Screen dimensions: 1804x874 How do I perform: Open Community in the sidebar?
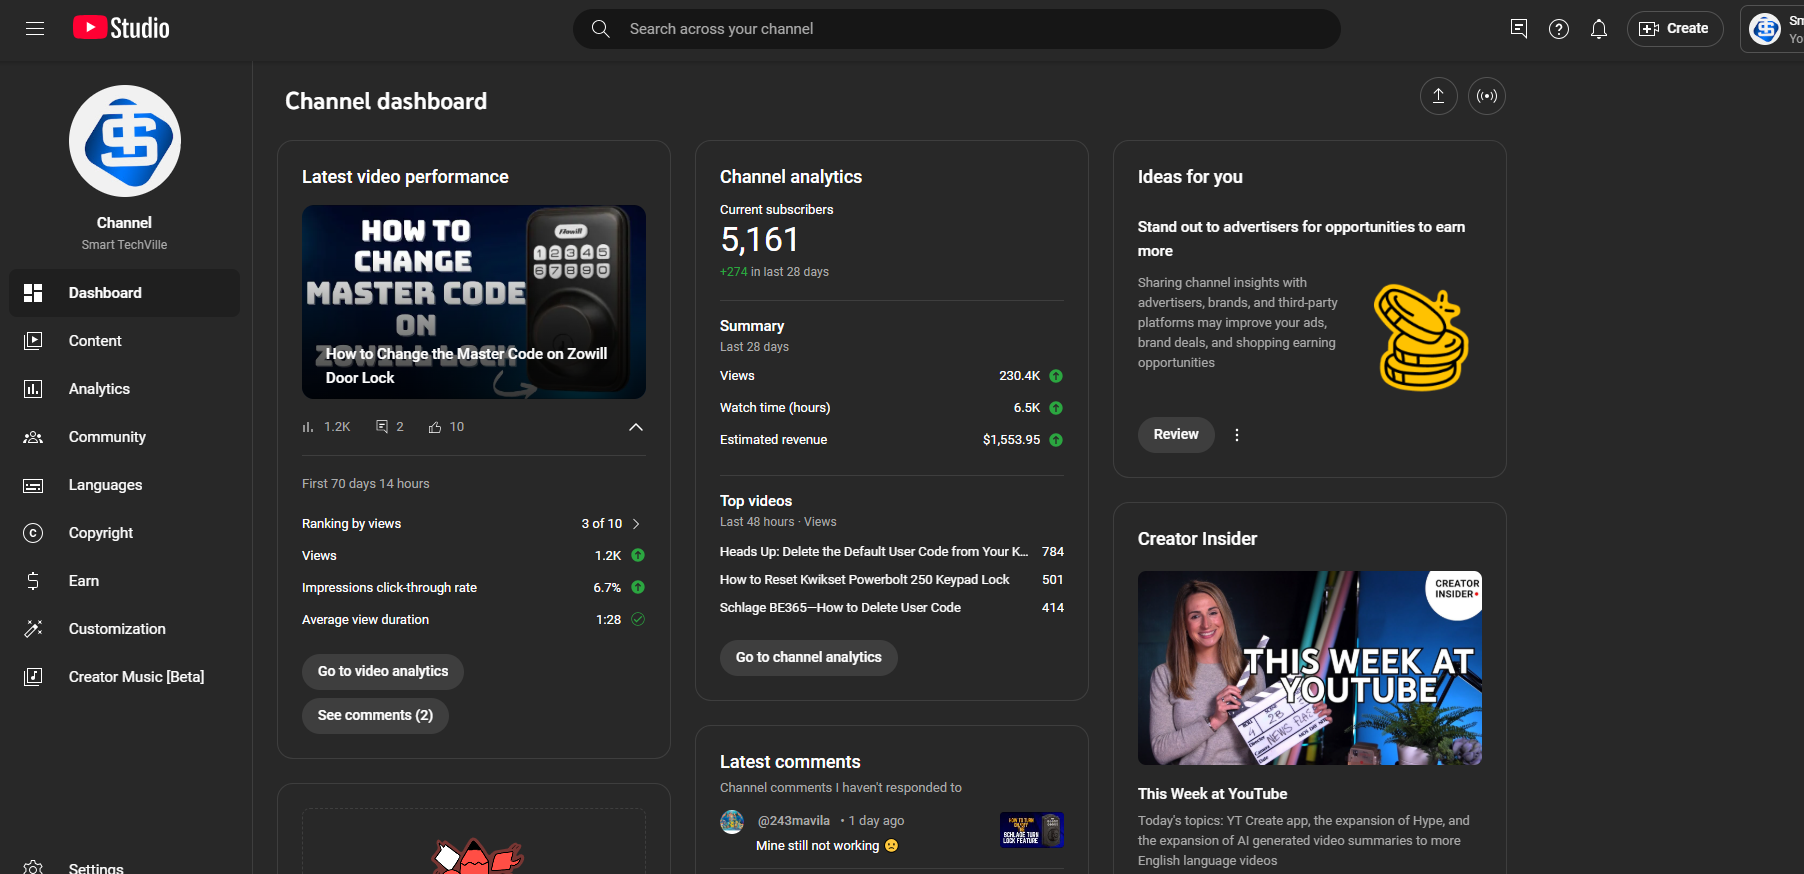pos(125,437)
